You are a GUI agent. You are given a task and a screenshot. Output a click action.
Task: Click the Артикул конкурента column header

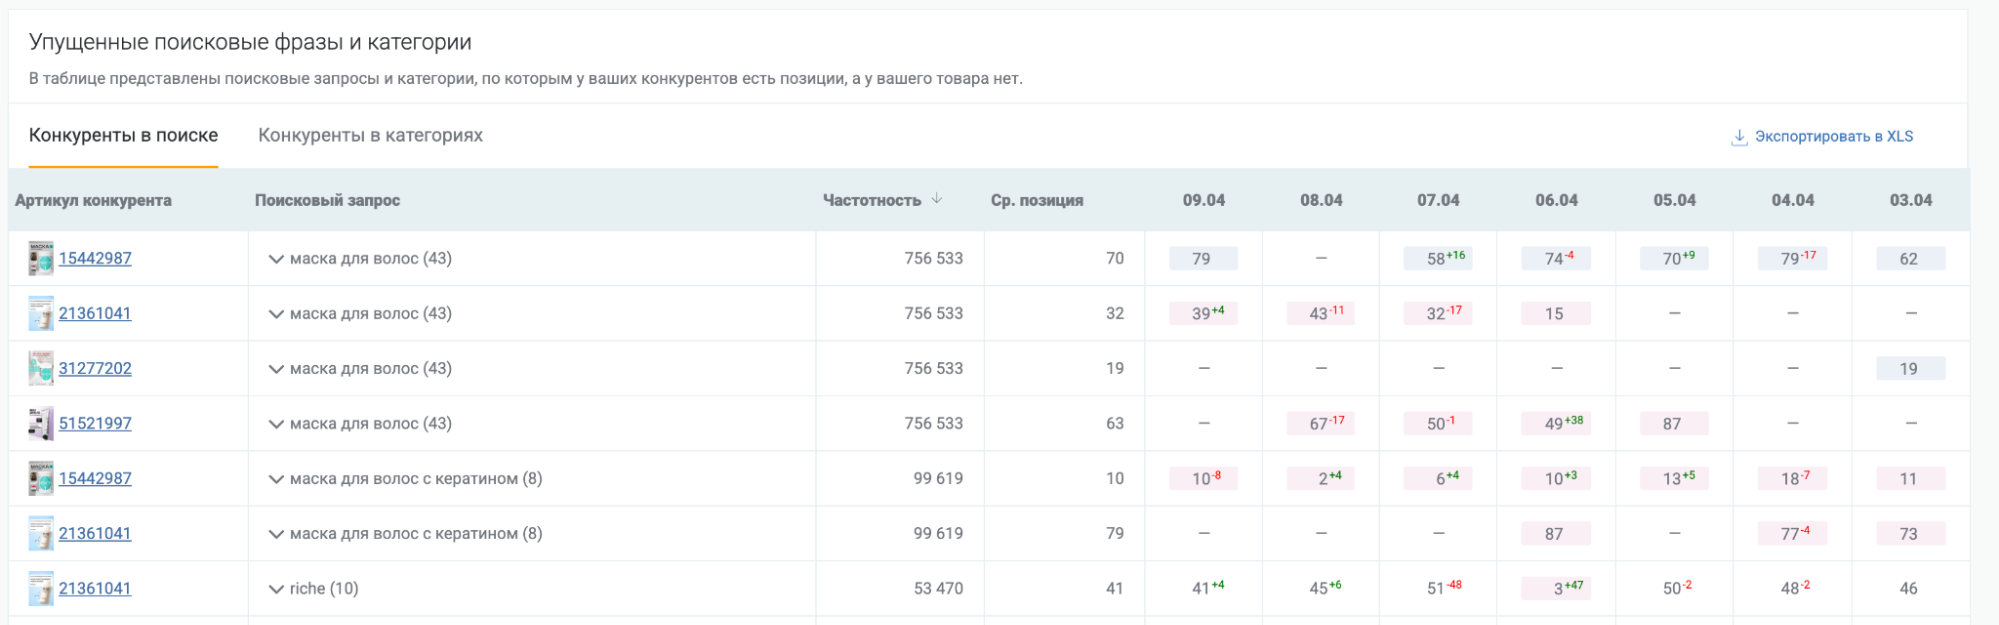[x=93, y=200]
